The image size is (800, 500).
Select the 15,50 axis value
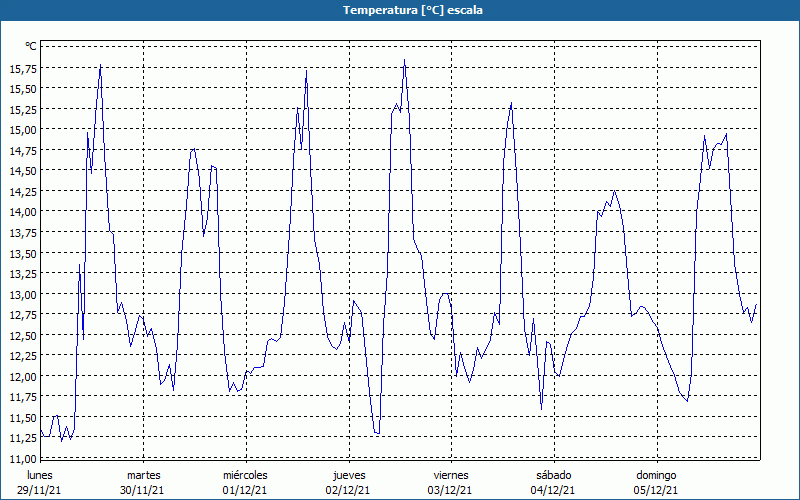[x=23, y=89]
